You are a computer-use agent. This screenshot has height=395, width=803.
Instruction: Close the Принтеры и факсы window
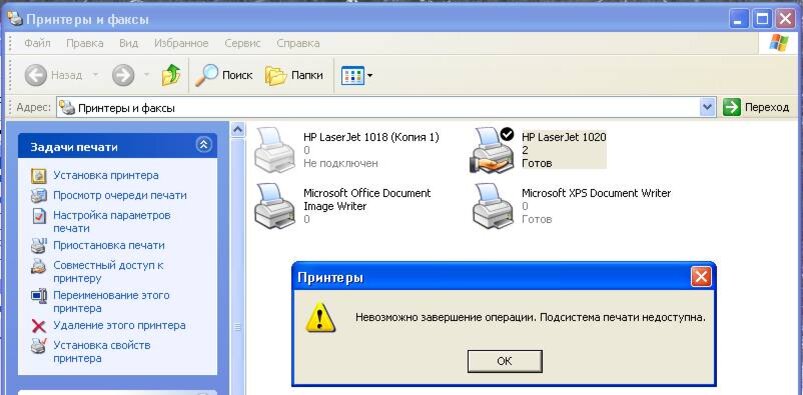click(785, 19)
